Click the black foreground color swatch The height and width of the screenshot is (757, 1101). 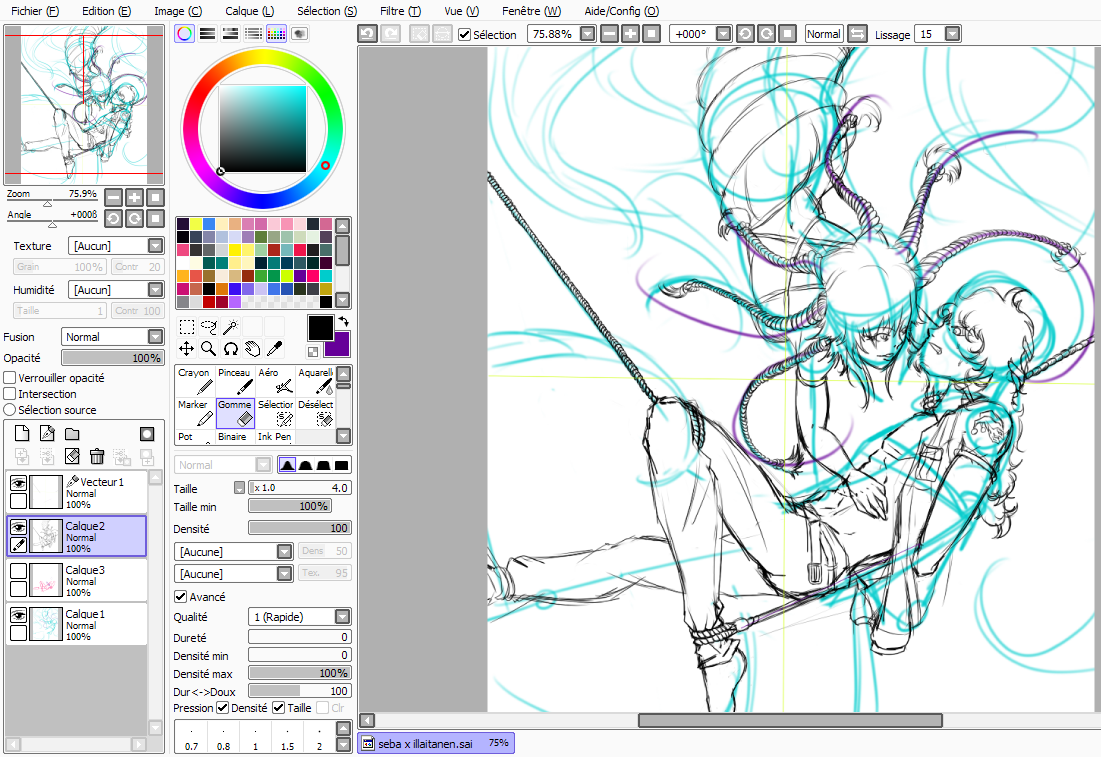coord(320,328)
